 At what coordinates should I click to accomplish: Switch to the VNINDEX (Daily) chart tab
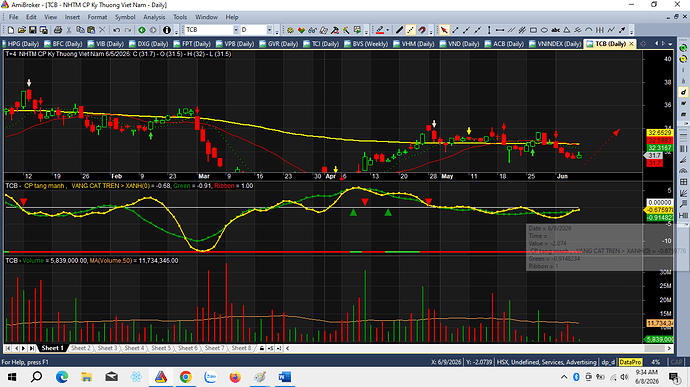click(556, 44)
